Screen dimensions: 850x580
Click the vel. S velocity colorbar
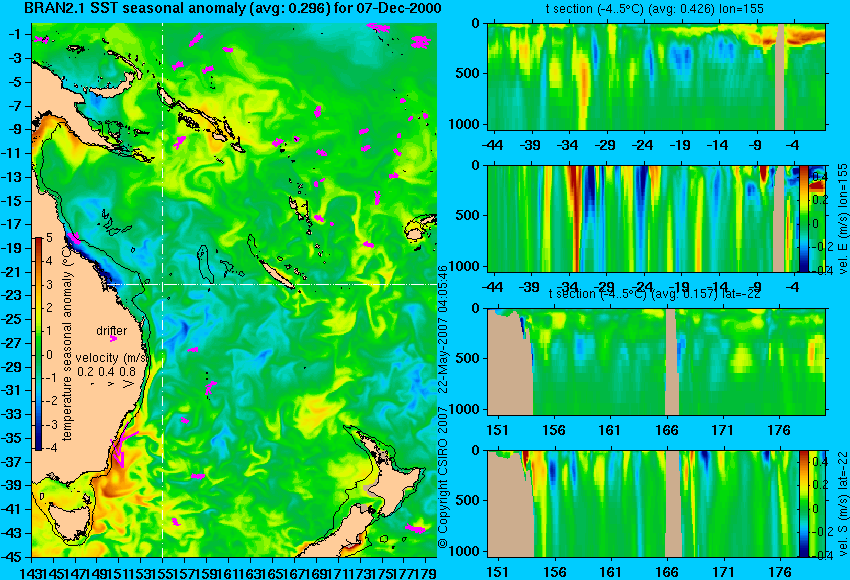(804, 504)
